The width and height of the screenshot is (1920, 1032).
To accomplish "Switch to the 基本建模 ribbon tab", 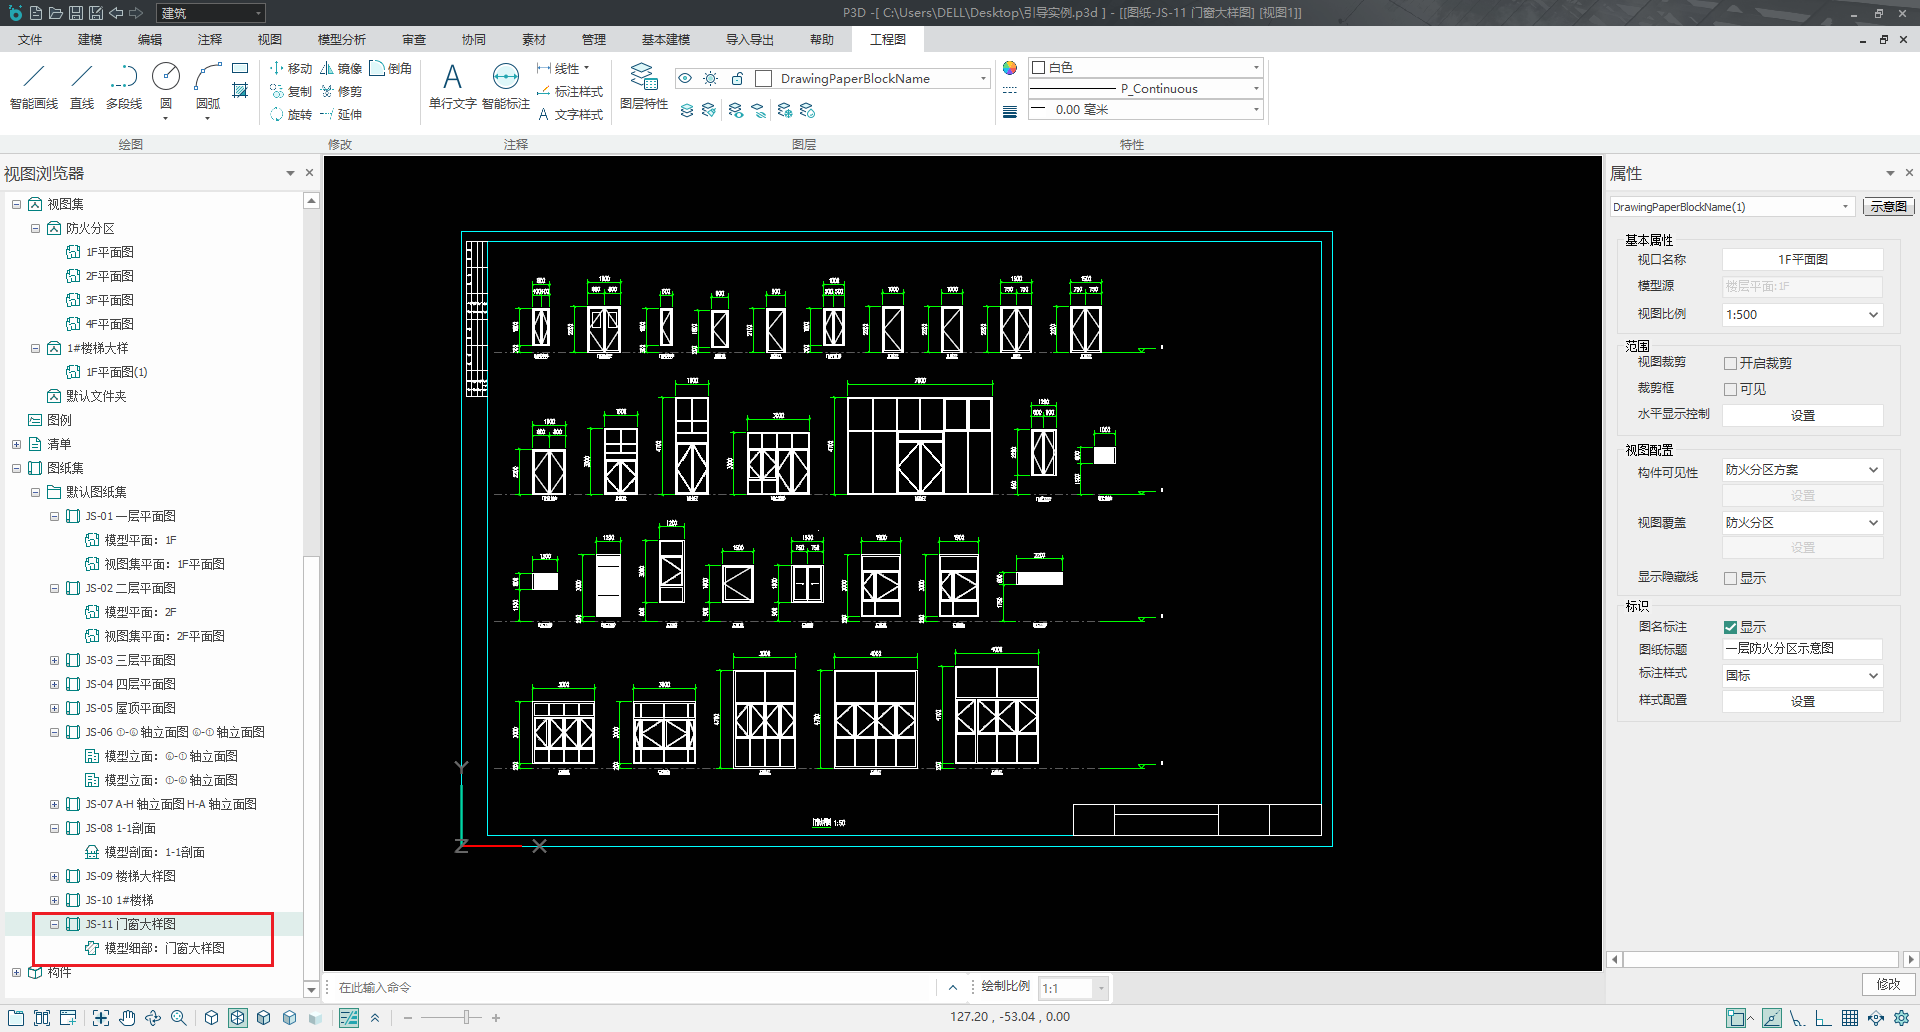I will pyautogui.click(x=665, y=40).
